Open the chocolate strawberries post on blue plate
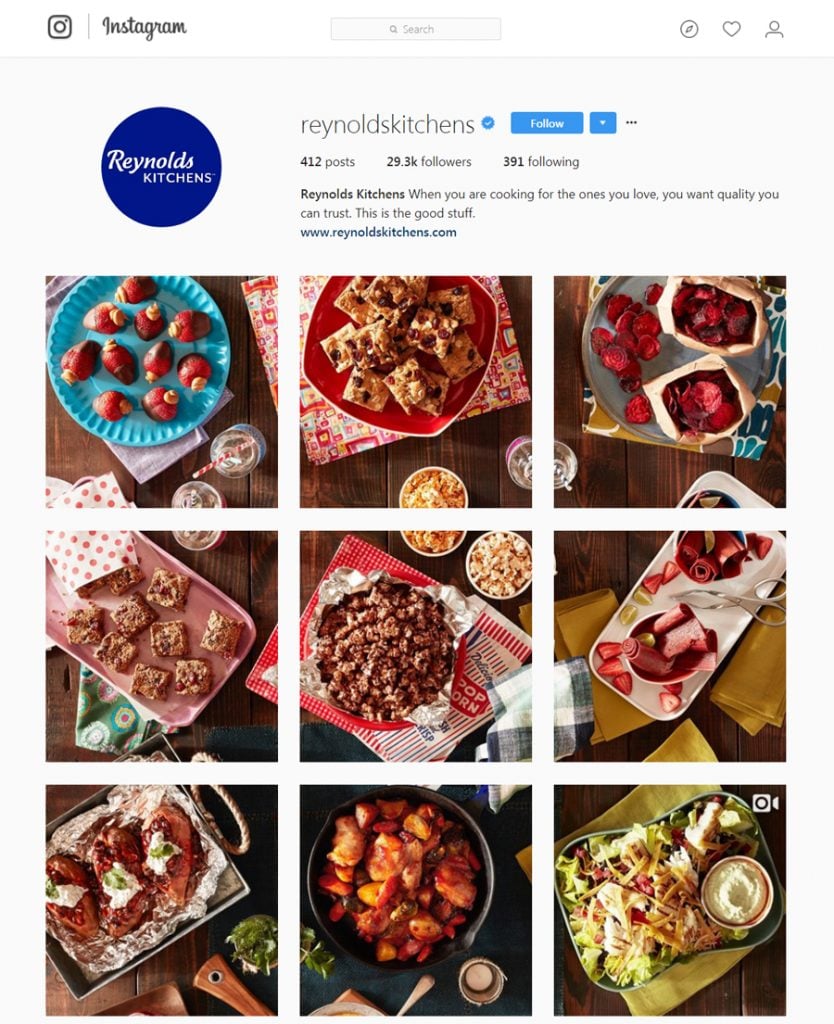Viewport: 834px width, 1024px height. tap(161, 392)
